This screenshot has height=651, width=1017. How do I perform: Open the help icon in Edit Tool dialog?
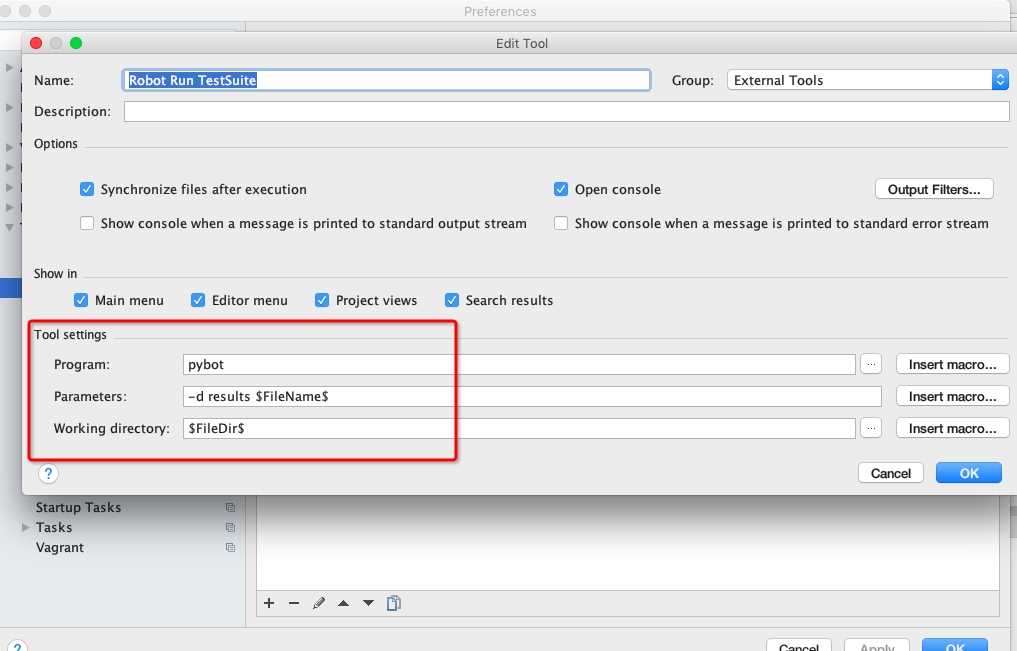(x=49, y=473)
